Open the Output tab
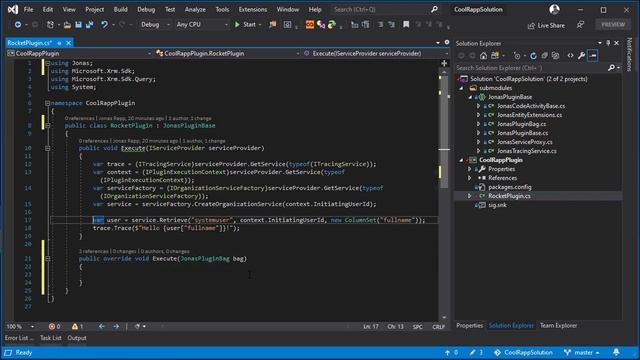 [x=77, y=338]
